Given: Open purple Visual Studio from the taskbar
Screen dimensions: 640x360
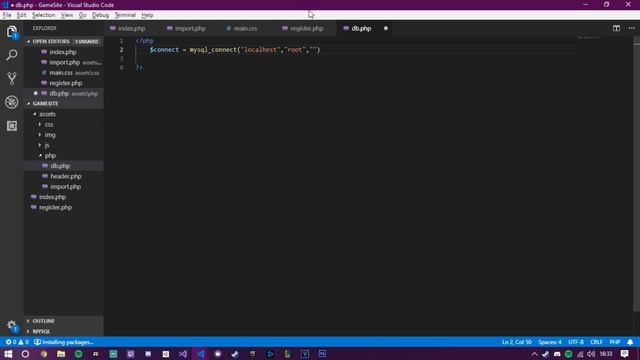Looking at the screenshot, I should click(x=183, y=354).
